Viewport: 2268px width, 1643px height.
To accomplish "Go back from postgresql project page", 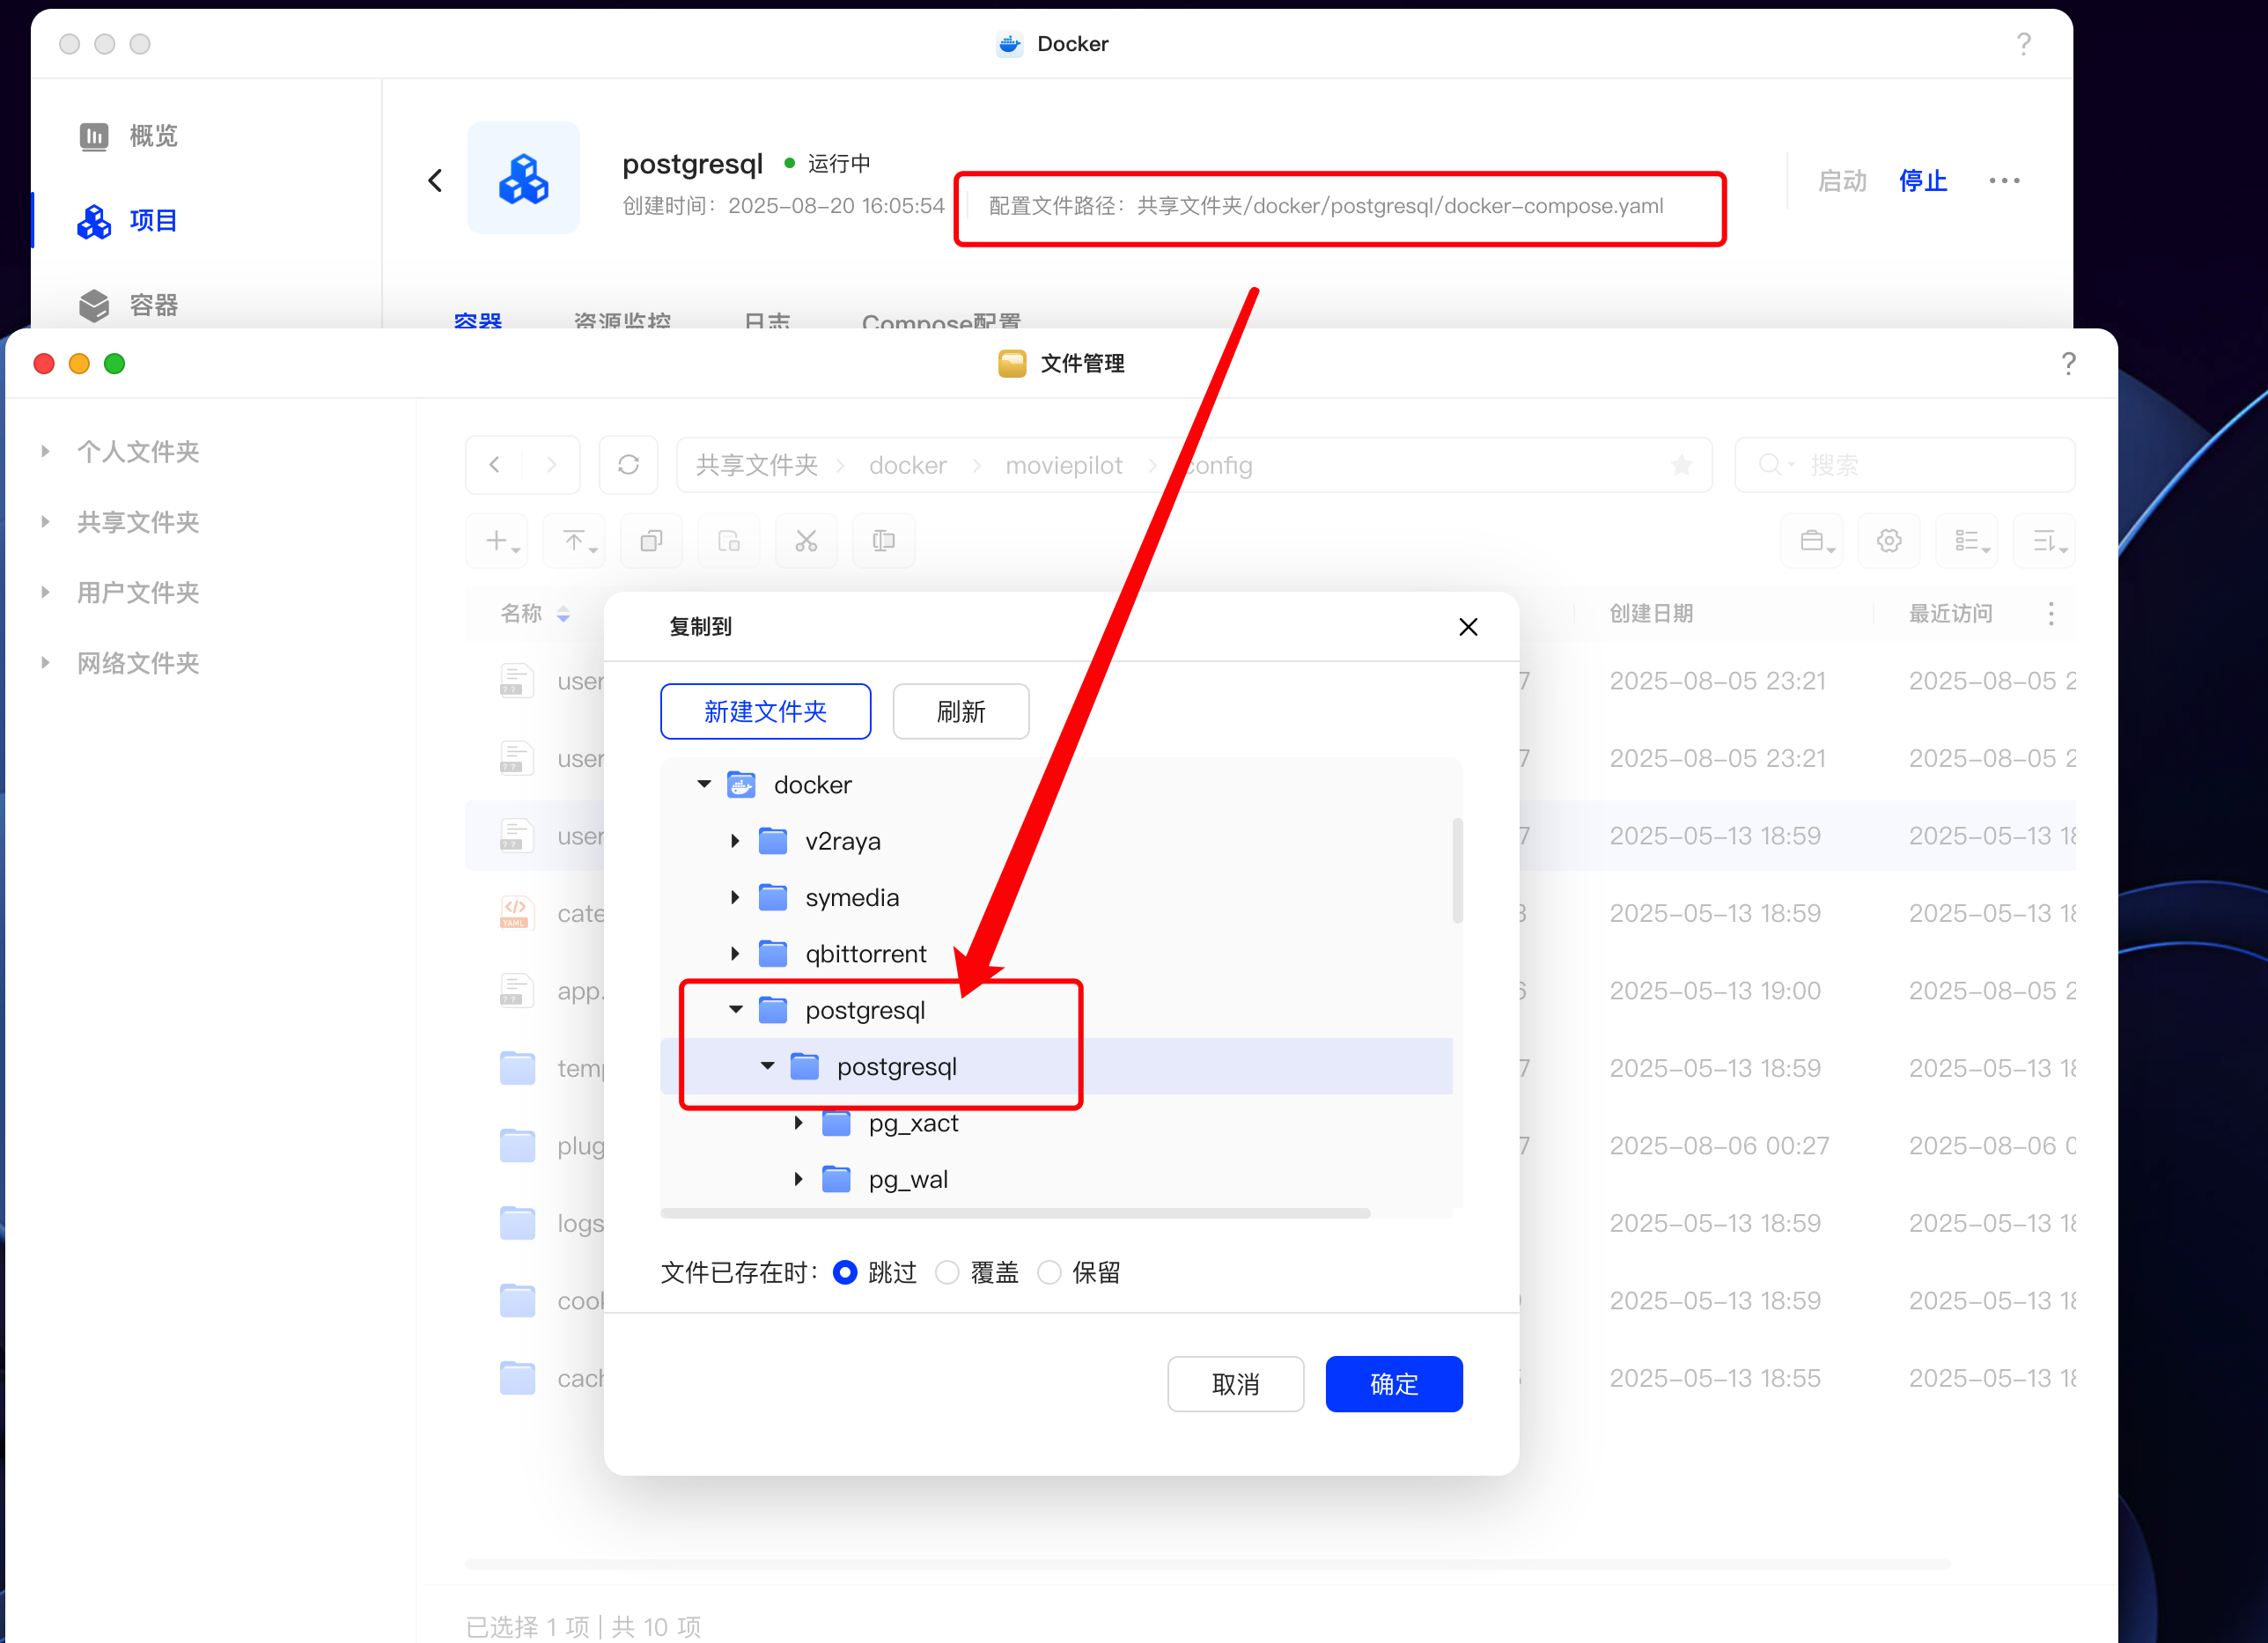I will 435,181.
